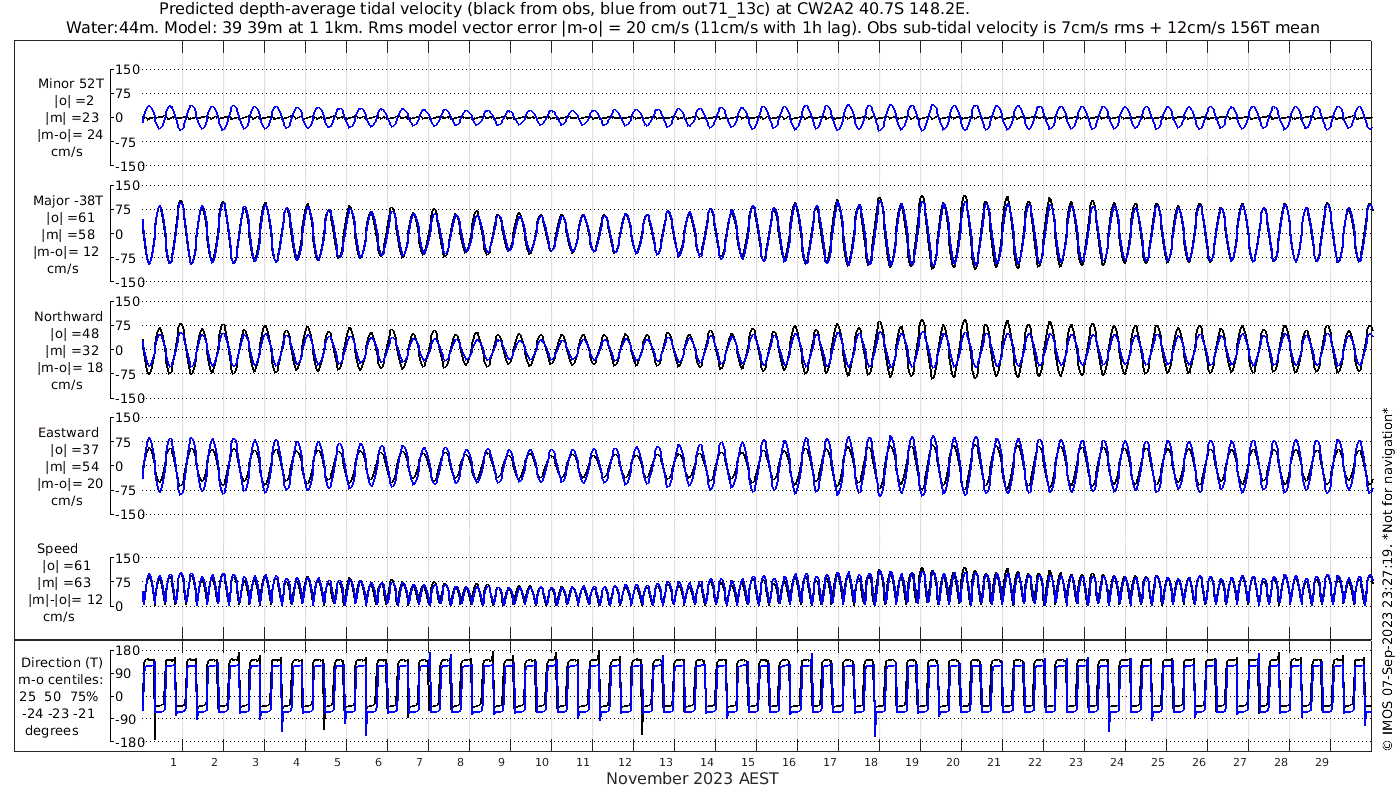Click the '|m| =32' value
Image resolution: width=1400 pixels, height=800 pixels.
pyautogui.click(x=72, y=351)
